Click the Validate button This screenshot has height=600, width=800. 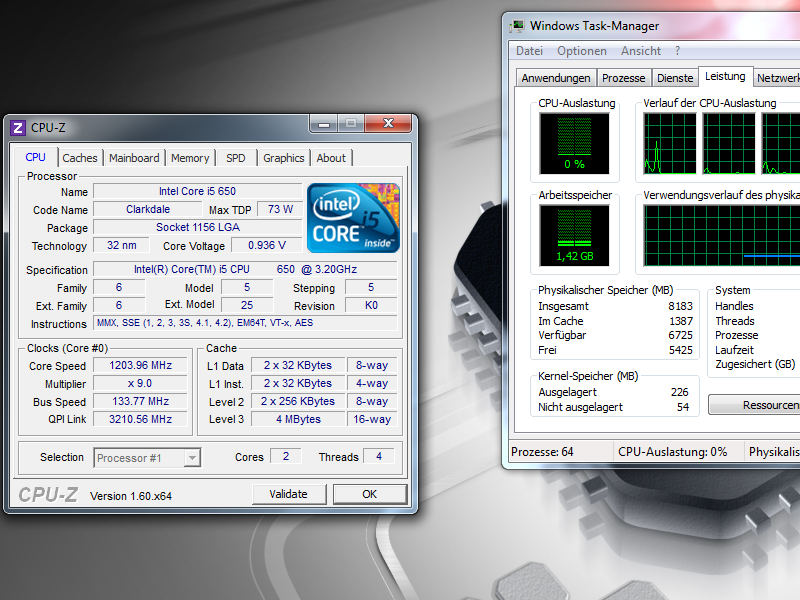click(289, 494)
